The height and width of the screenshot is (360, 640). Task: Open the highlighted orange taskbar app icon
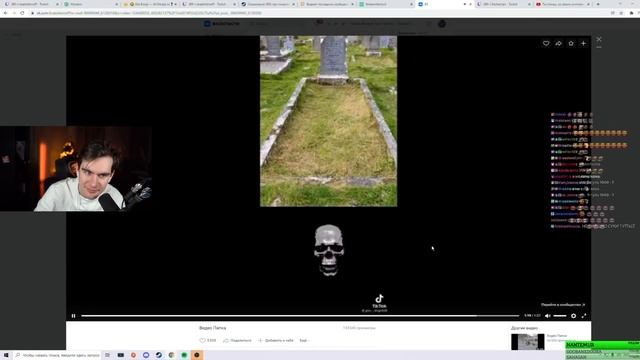click(197, 355)
